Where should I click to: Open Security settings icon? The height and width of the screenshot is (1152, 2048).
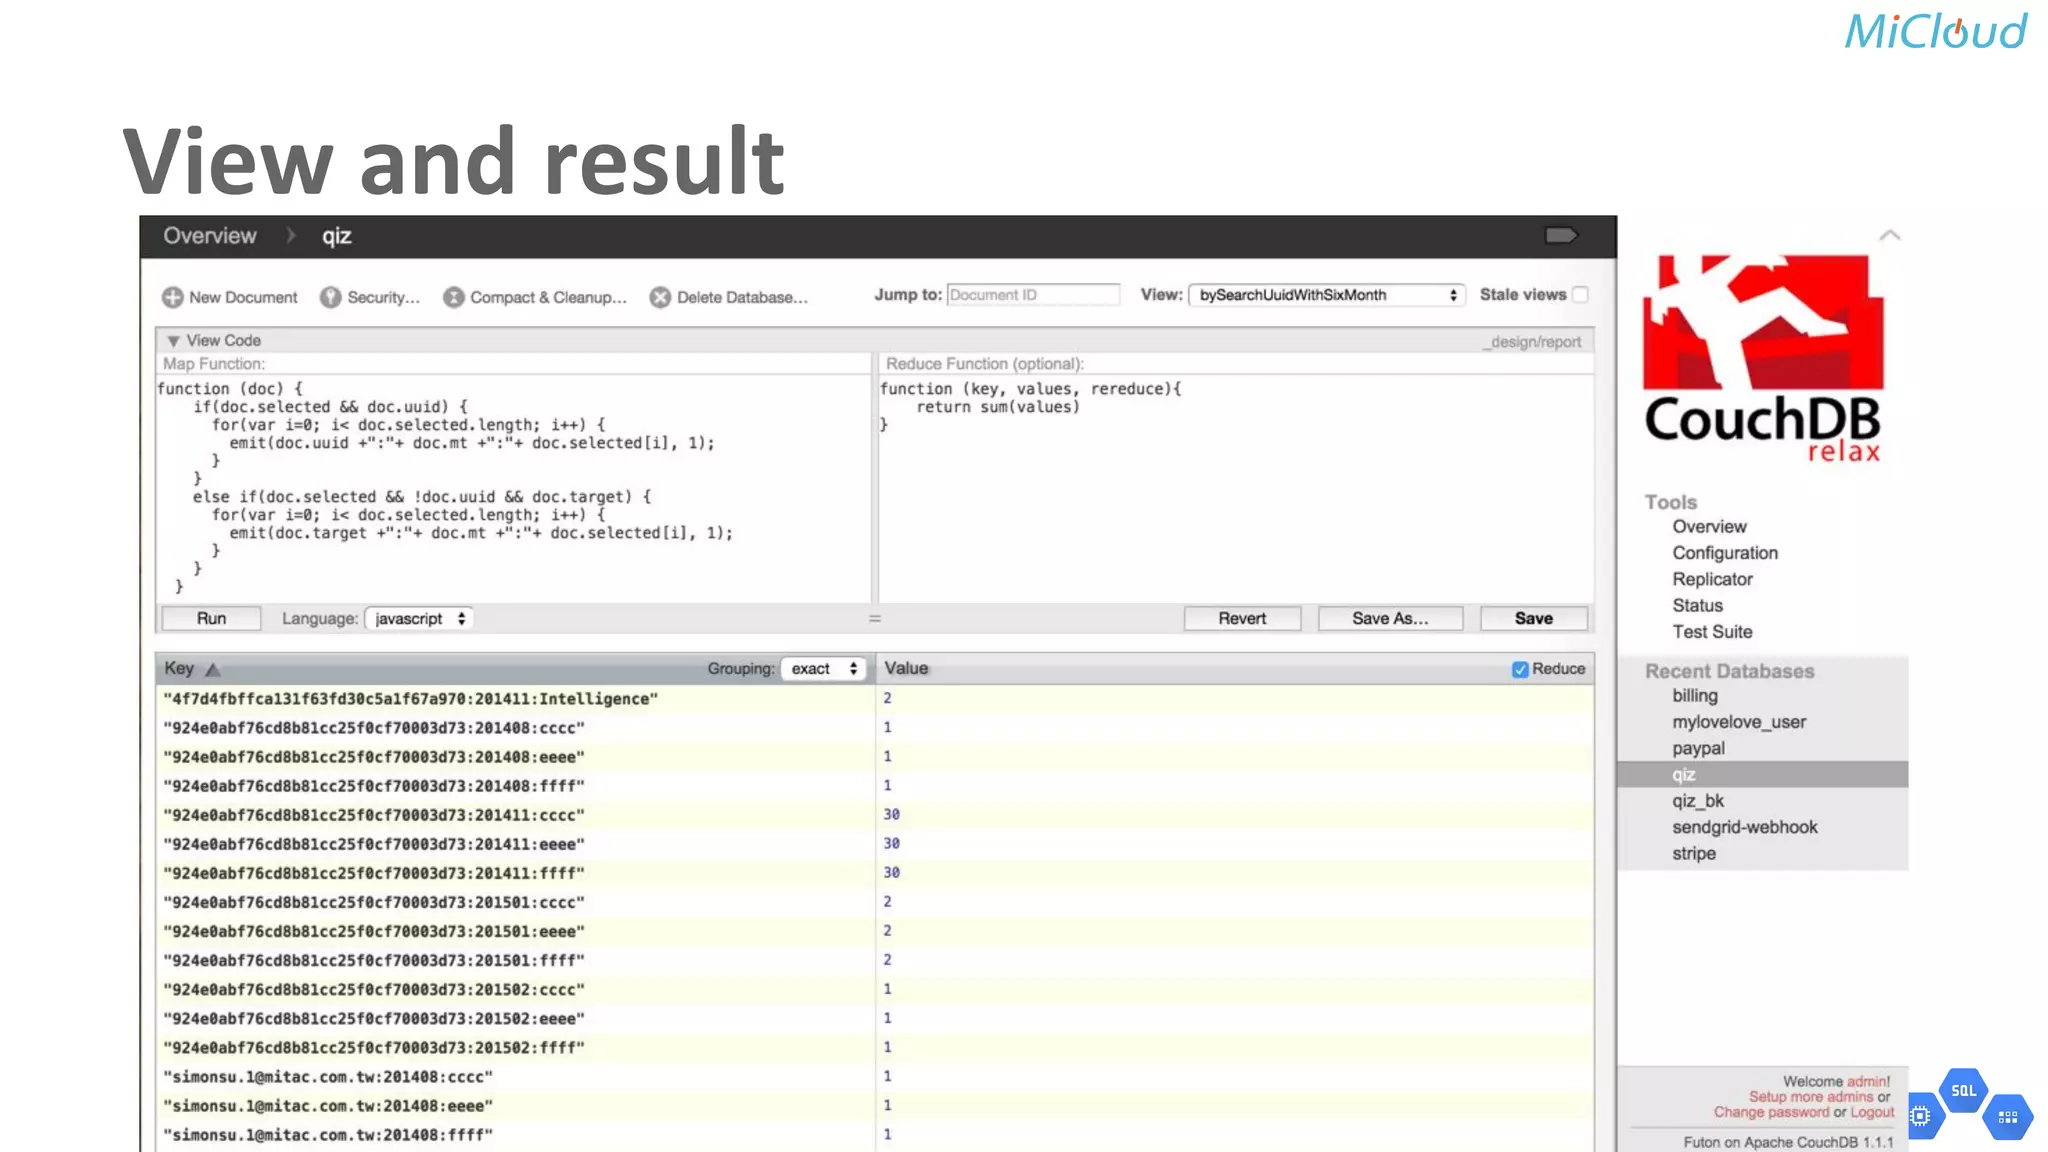[x=331, y=297]
